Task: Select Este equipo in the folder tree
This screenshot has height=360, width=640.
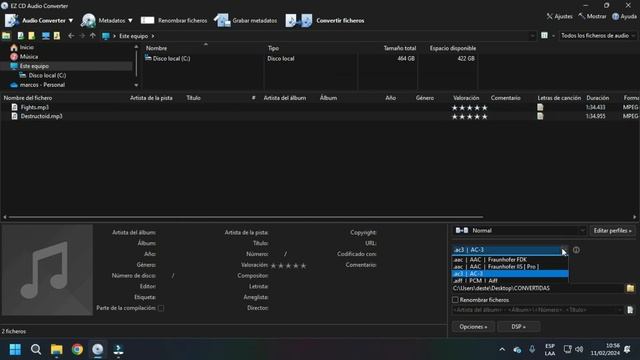Action: click(x=34, y=66)
